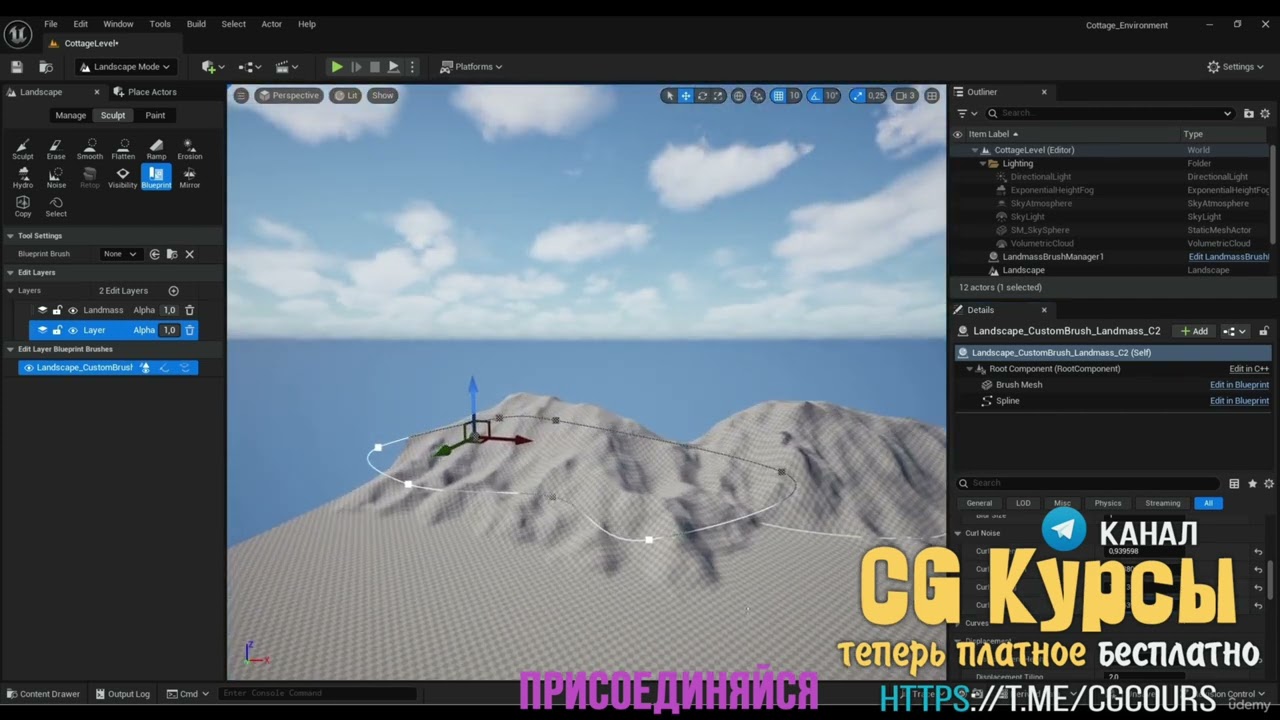Choose the landscape Select region tool
1280x720 pixels.
click(x=56, y=207)
